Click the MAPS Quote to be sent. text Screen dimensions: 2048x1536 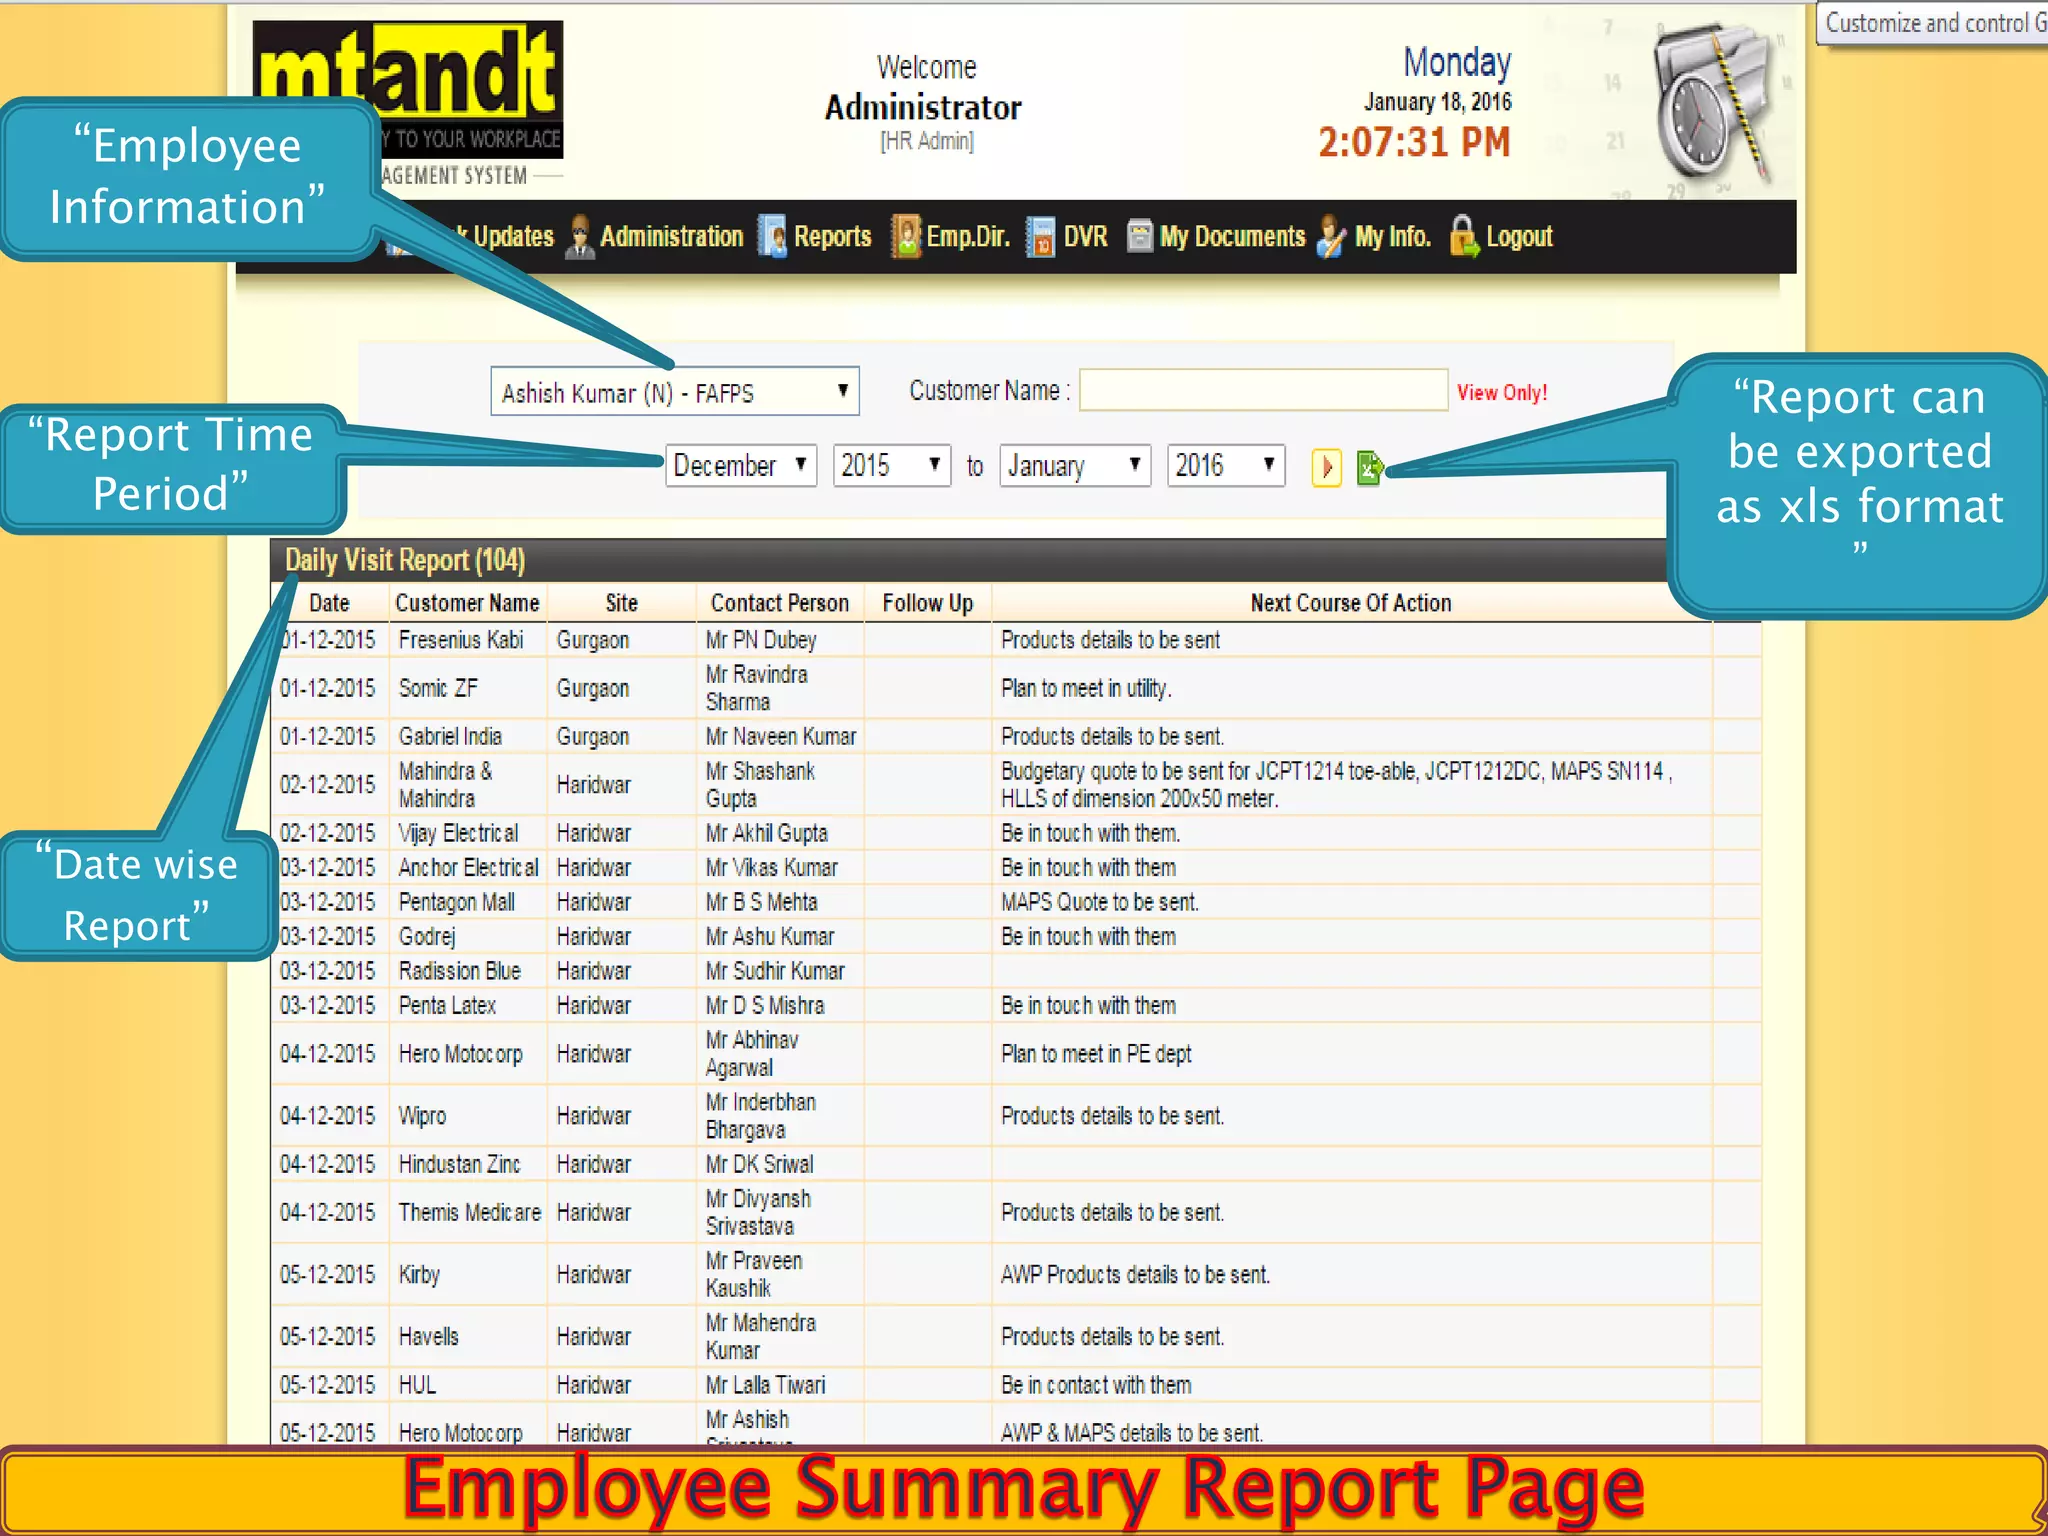1100,902
